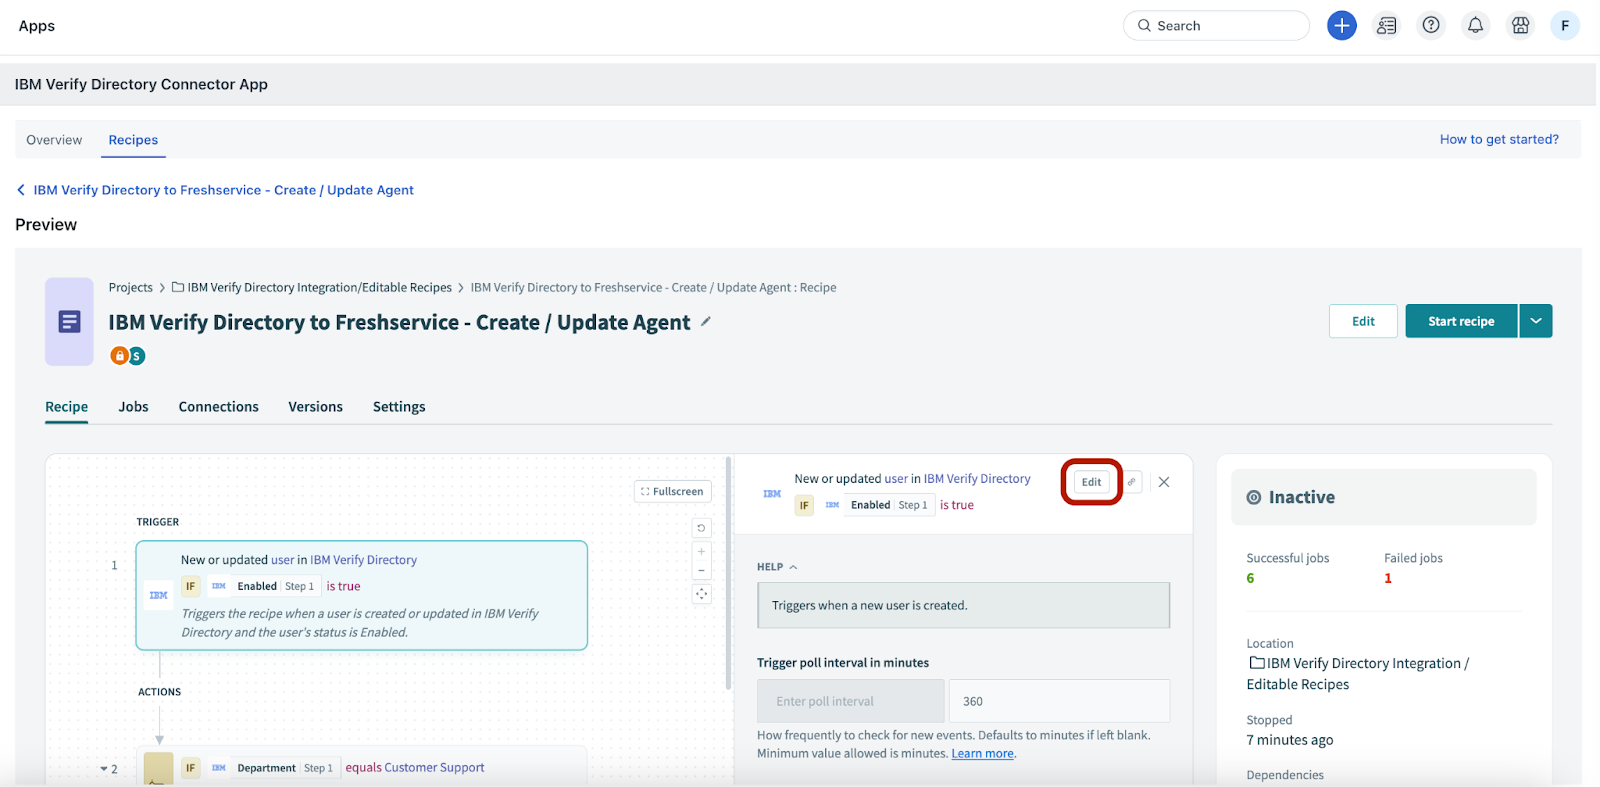Zoom in on the recipe canvas

tap(701, 552)
